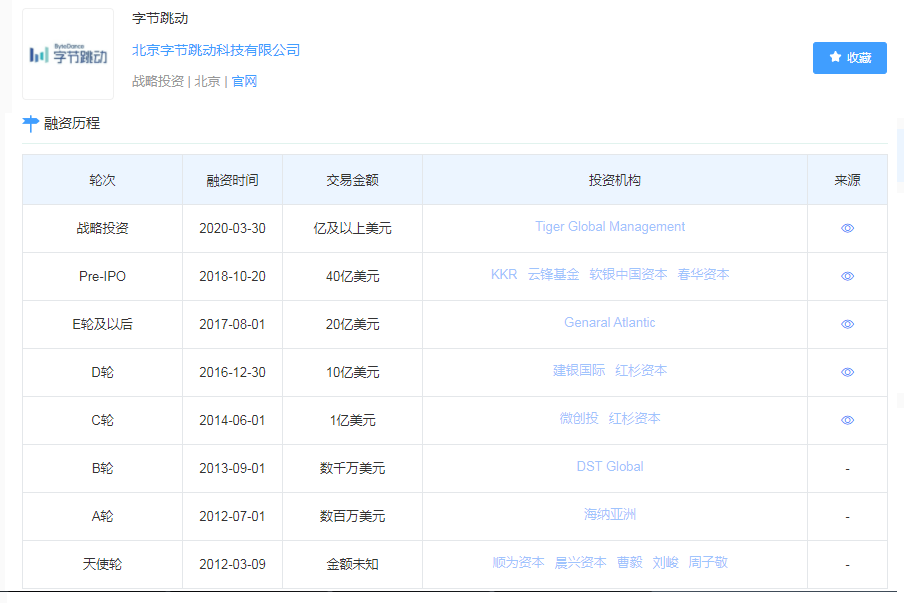
Task: Select the 天使轮 round cell
Action: click(103, 564)
